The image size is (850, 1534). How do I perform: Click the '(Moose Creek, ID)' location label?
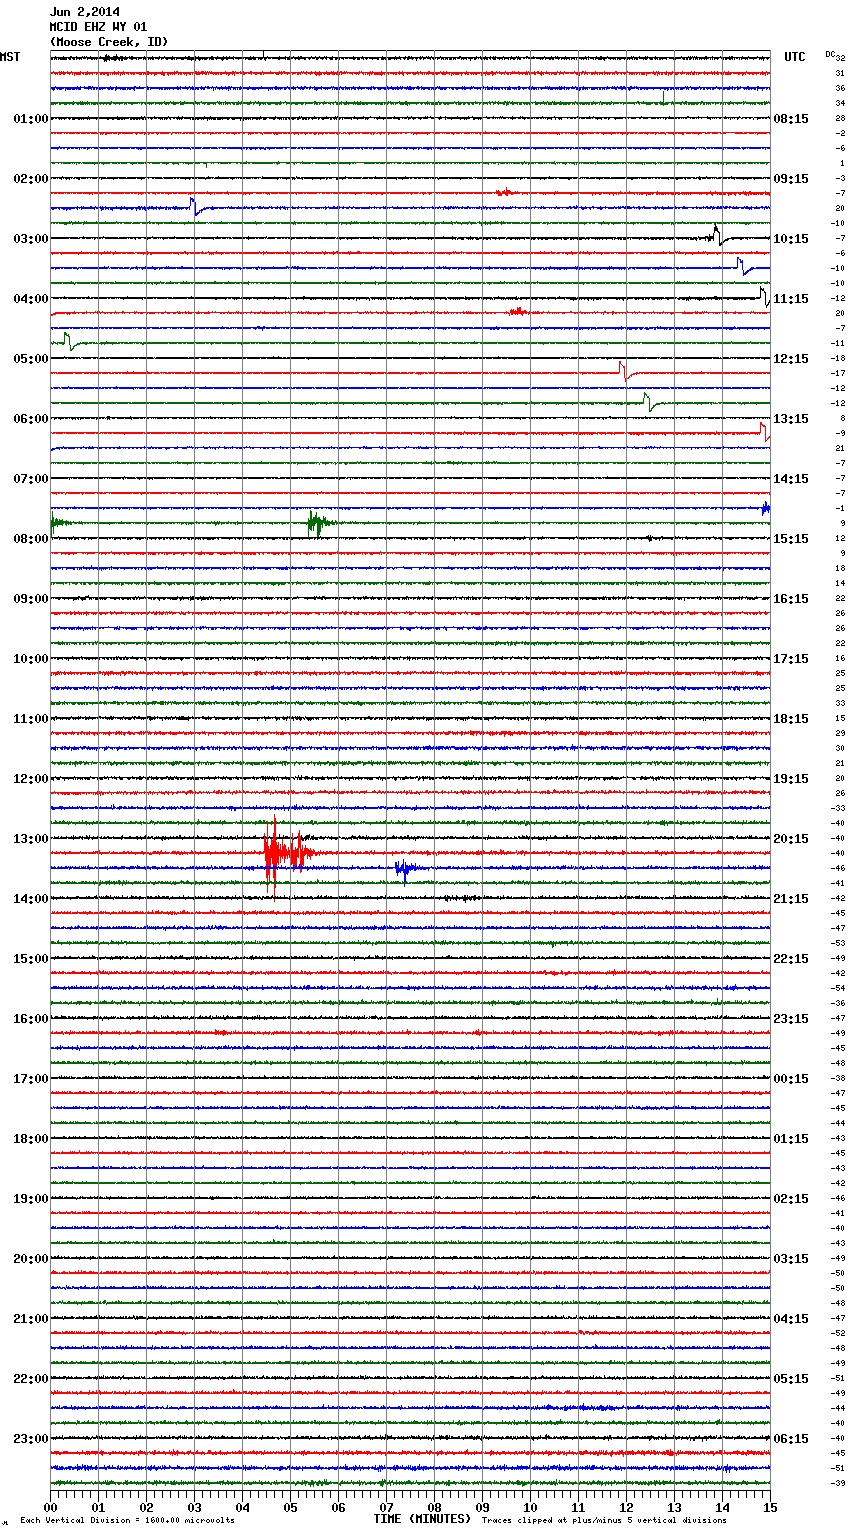109,42
